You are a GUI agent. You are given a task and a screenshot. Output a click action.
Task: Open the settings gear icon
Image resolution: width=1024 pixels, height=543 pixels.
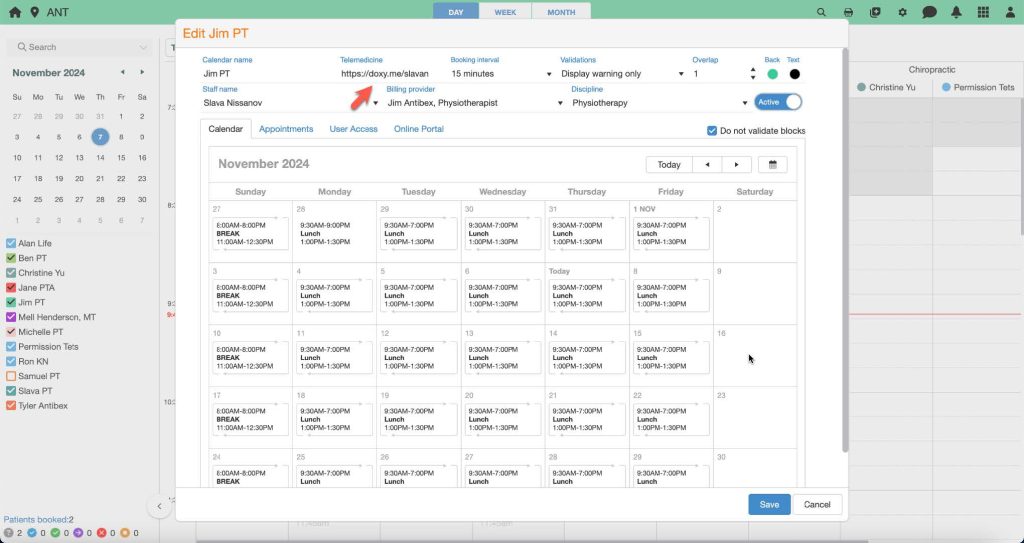[902, 12]
